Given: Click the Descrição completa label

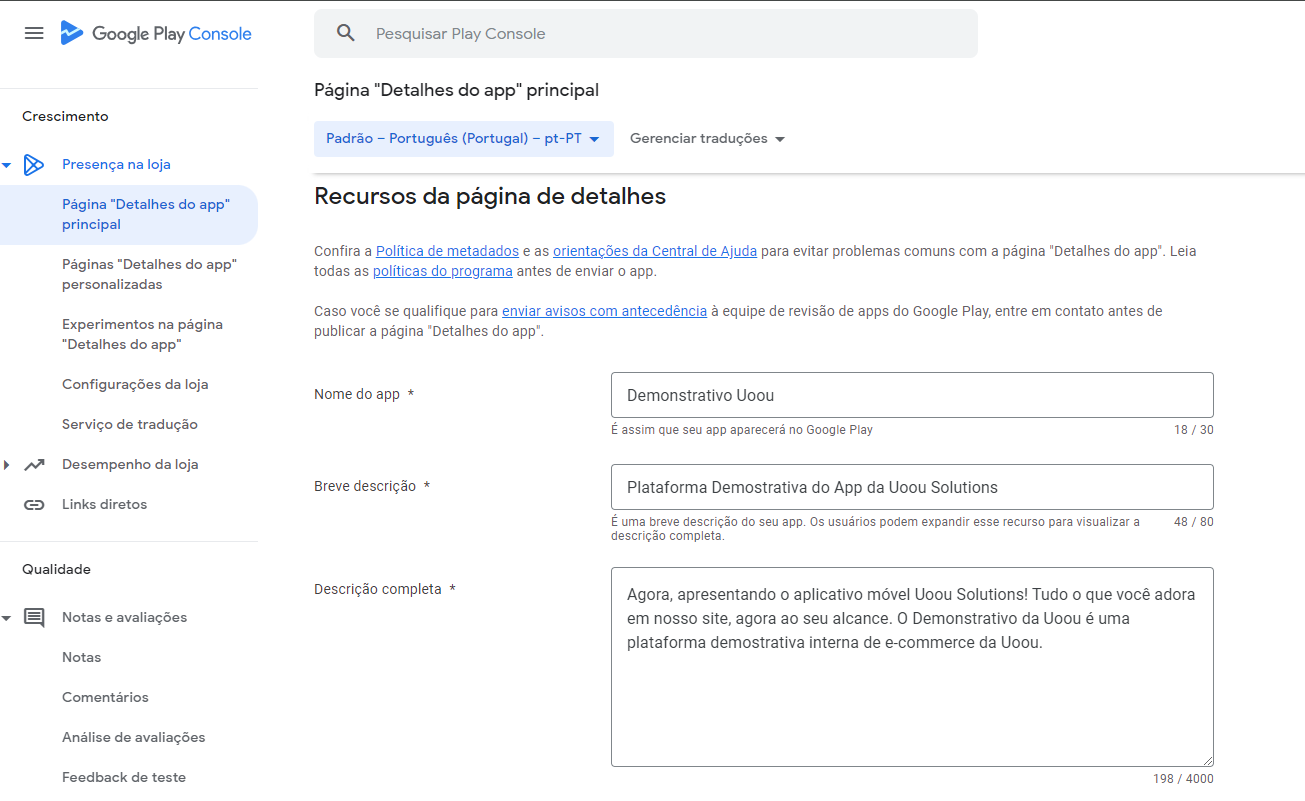Looking at the screenshot, I should coord(378,590).
